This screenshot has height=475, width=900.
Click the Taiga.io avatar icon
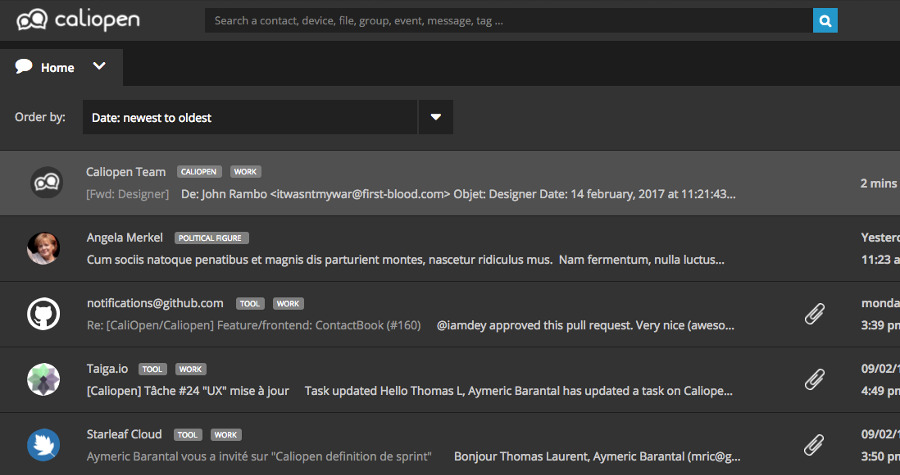click(x=44, y=379)
